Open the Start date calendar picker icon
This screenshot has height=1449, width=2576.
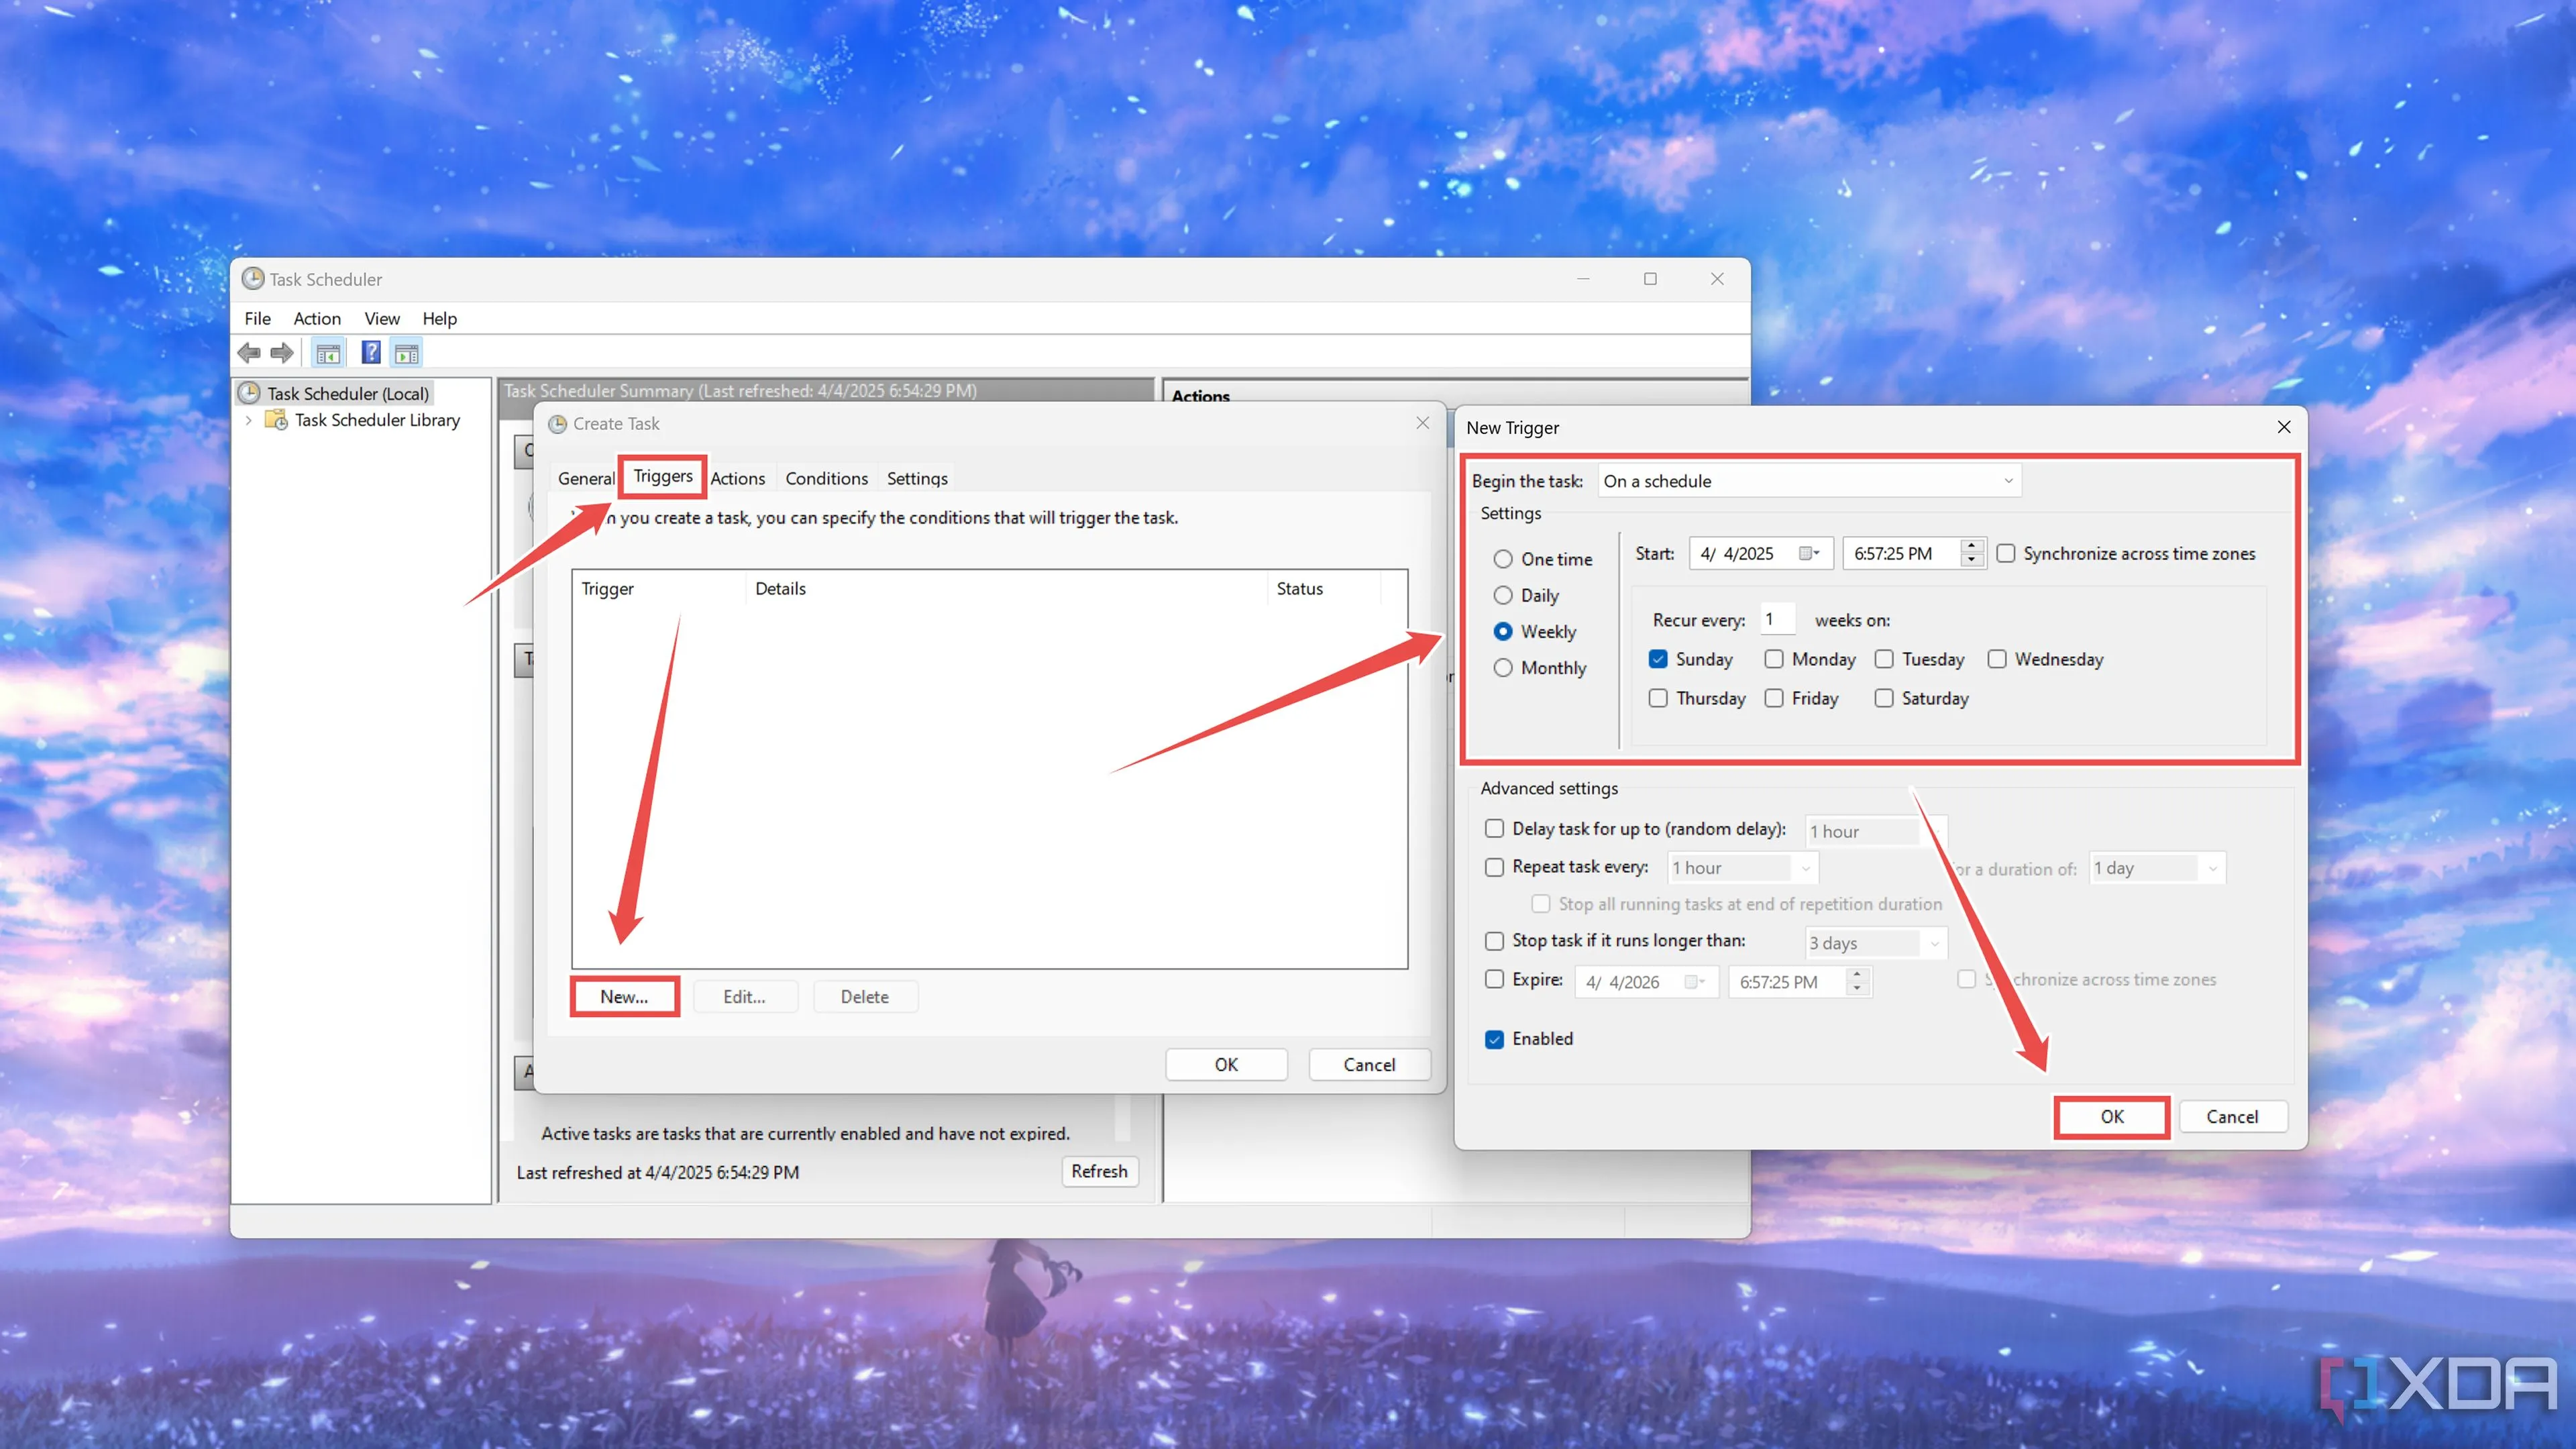pyautogui.click(x=1808, y=553)
